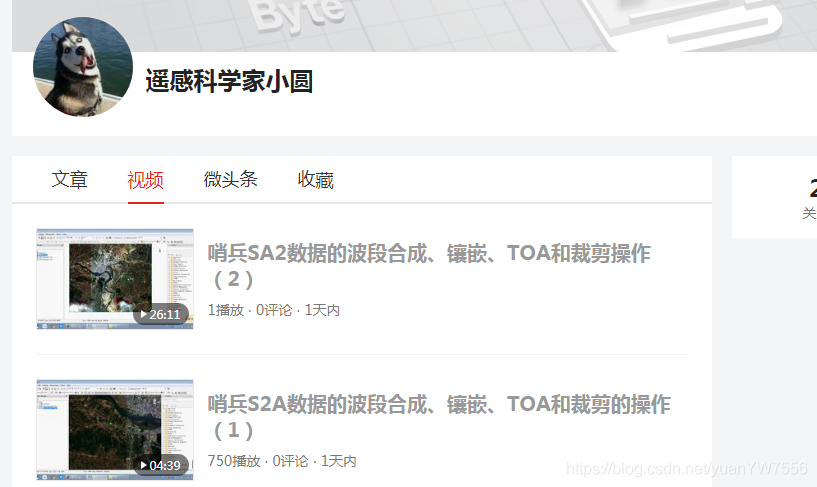
Task: Click the 1天内 timestamp on second video
Action: click(x=339, y=461)
